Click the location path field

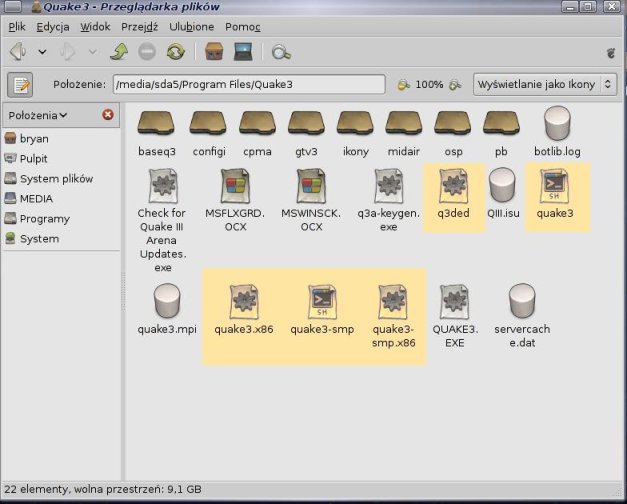(249, 84)
